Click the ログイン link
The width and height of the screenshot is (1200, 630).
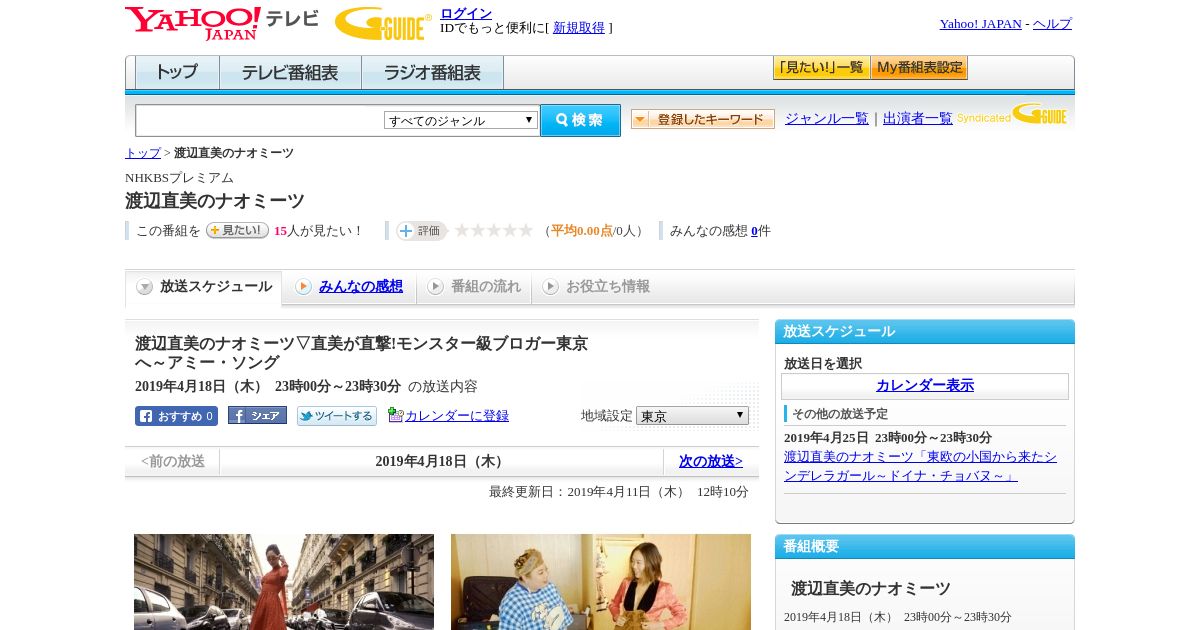(466, 13)
